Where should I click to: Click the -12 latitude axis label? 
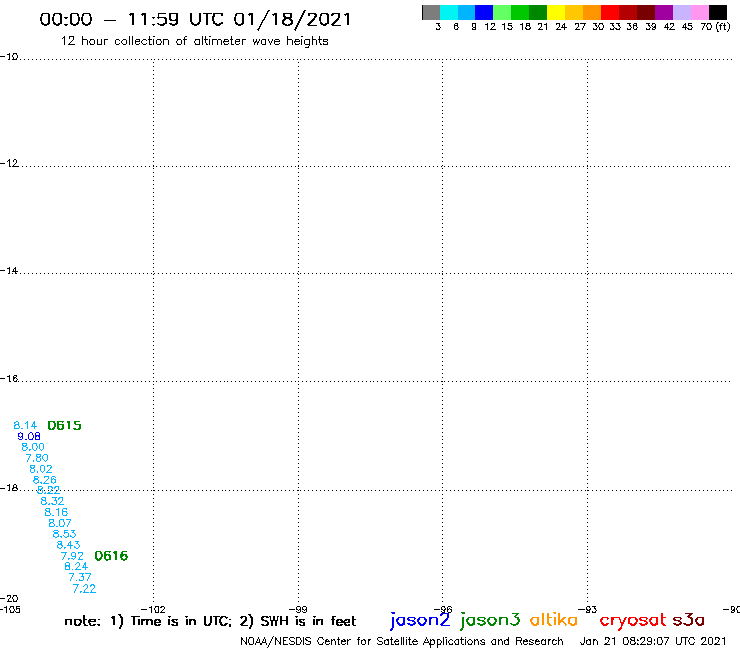click(9, 163)
